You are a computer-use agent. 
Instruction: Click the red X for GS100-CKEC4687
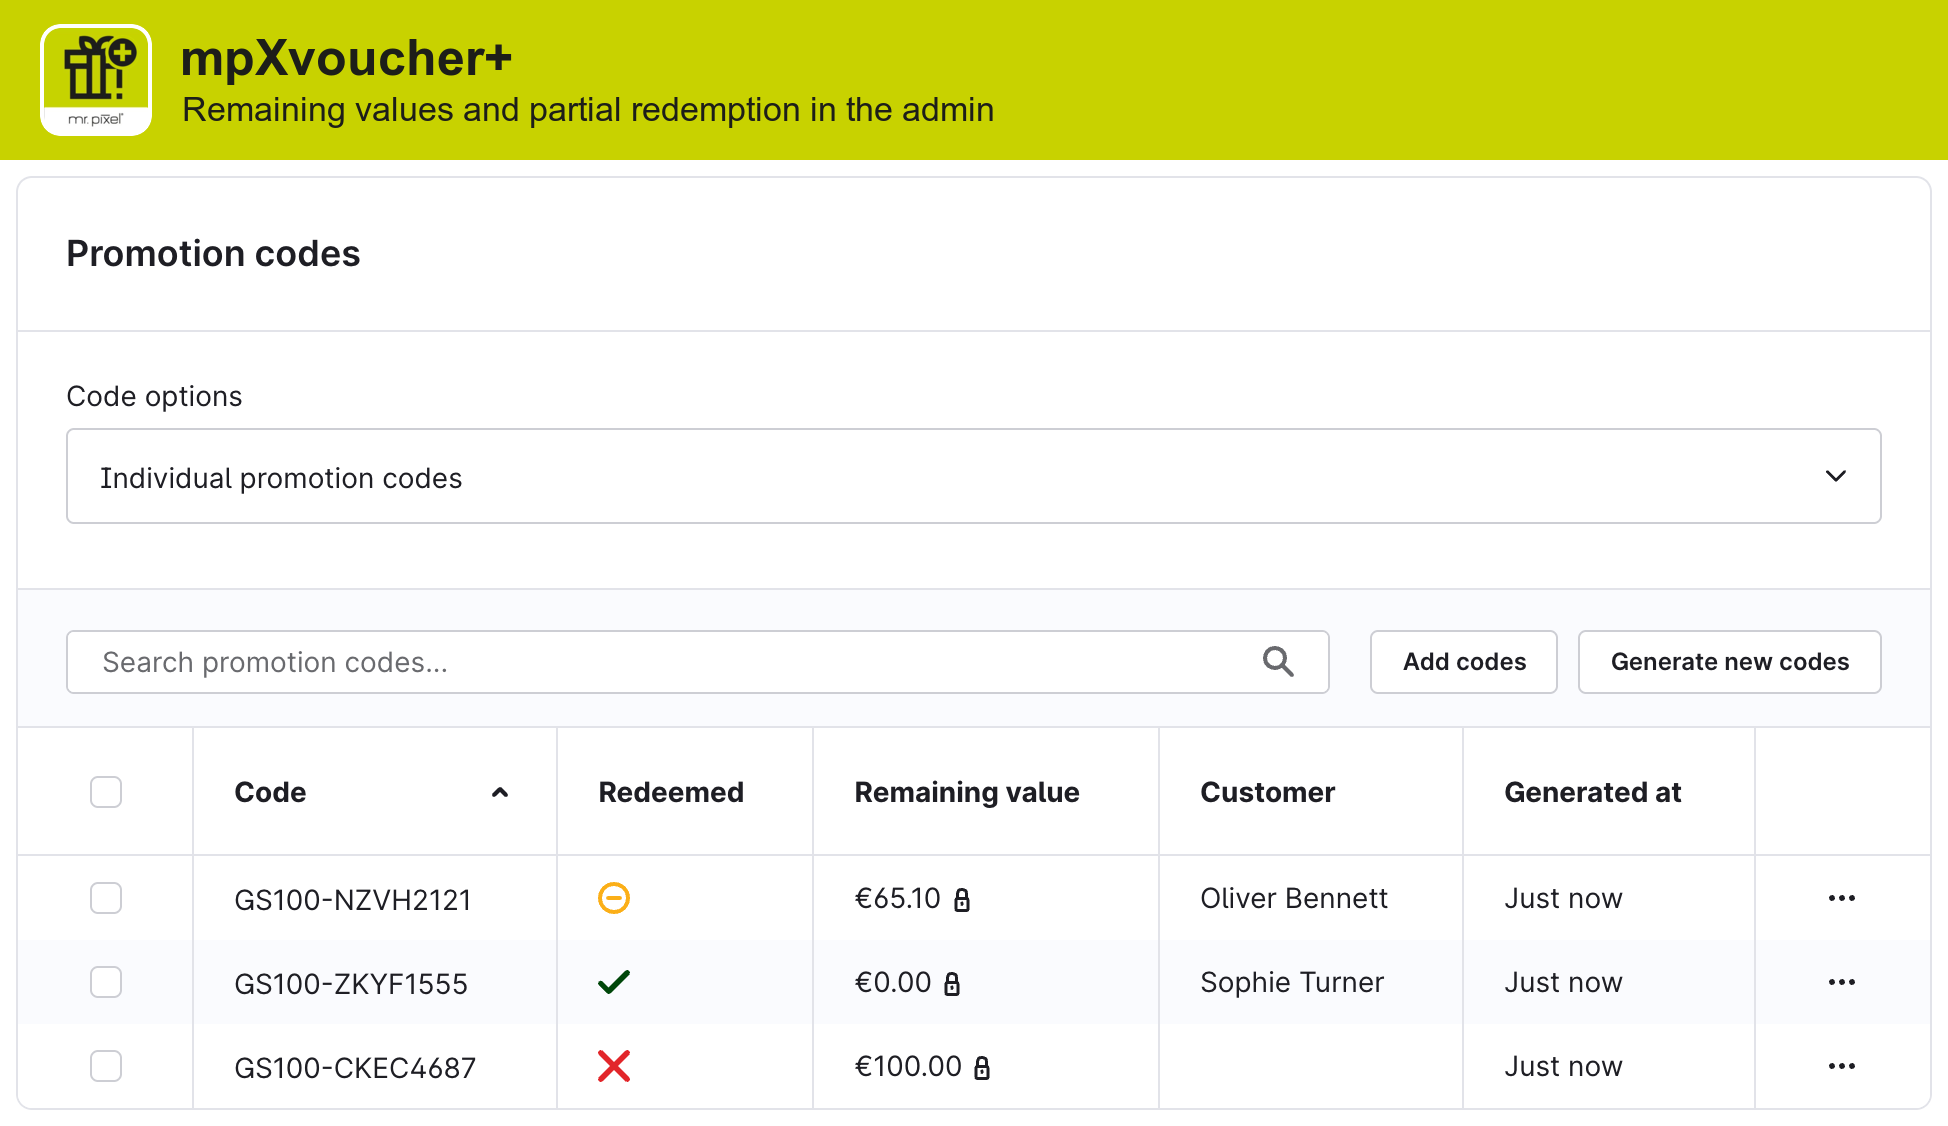614,1066
